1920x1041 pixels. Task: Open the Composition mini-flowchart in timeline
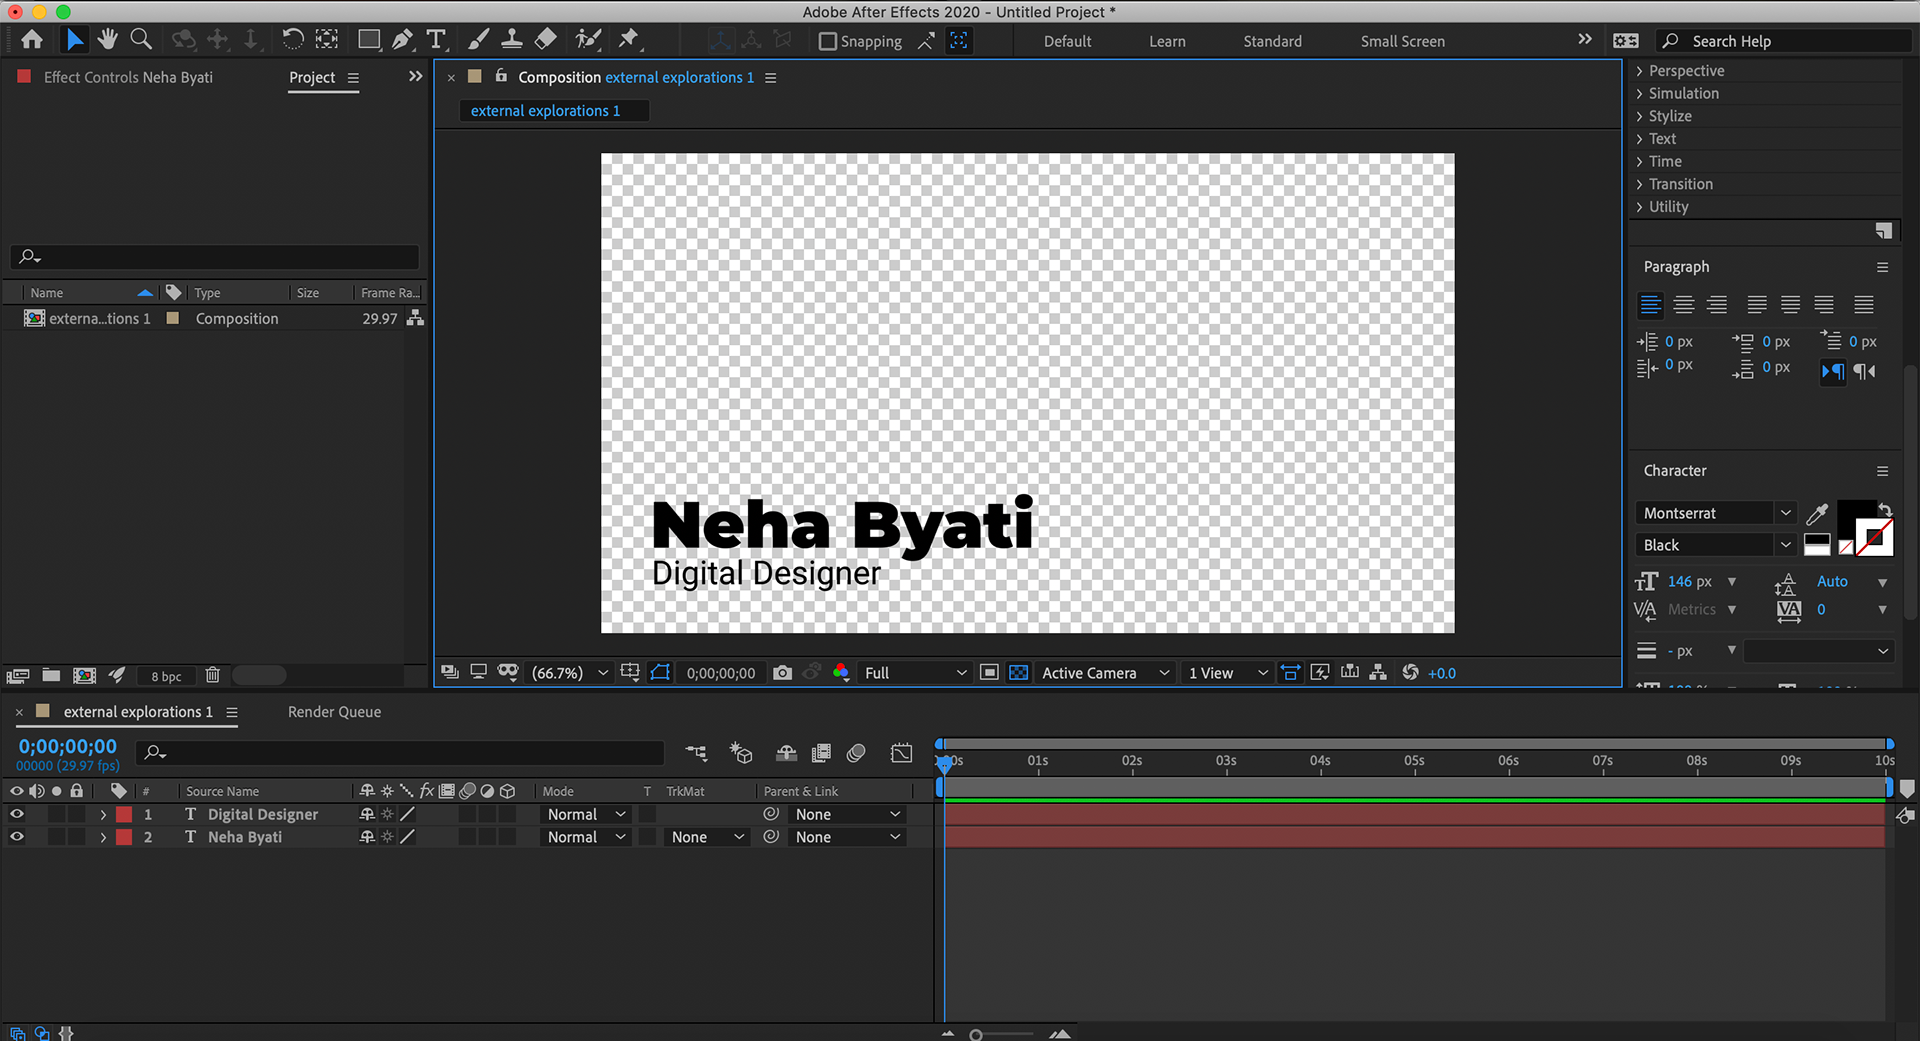click(696, 753)
